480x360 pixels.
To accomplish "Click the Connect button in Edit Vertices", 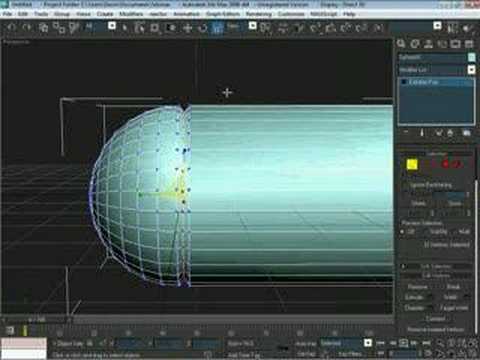I will 435,319.
